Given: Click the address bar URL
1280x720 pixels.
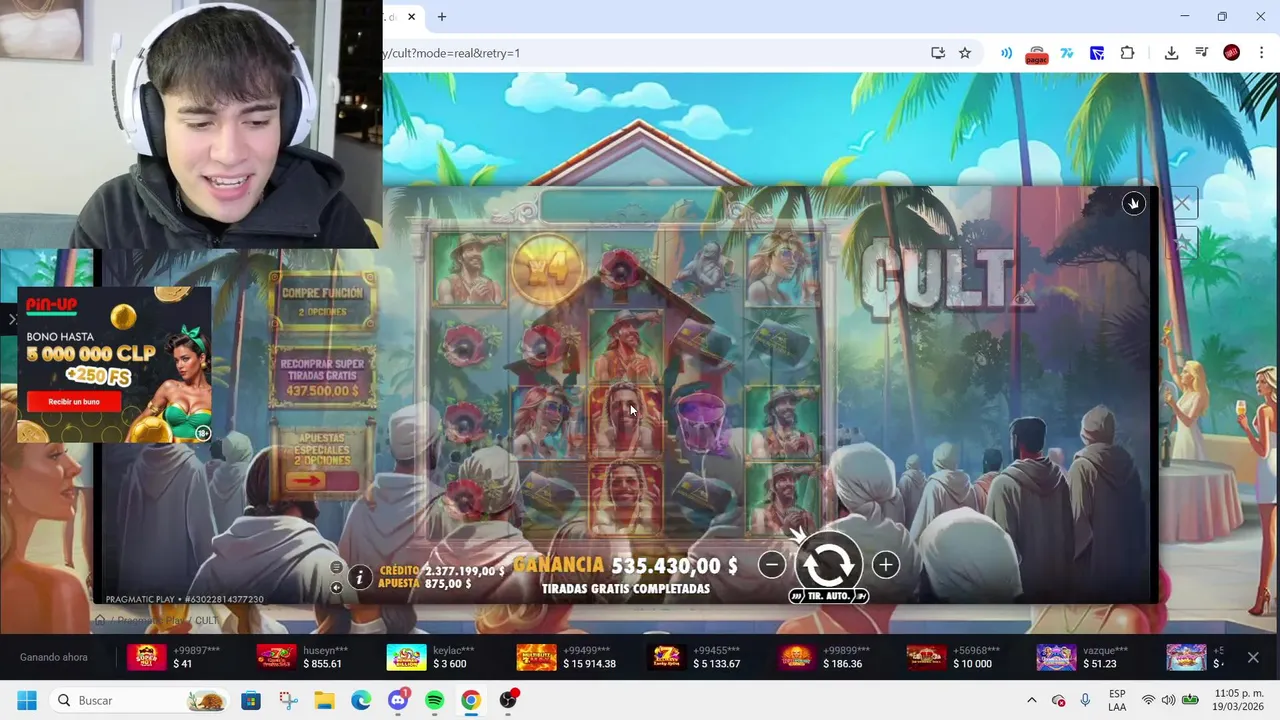Looking at the screenshot, I should (x=450, y=53).
